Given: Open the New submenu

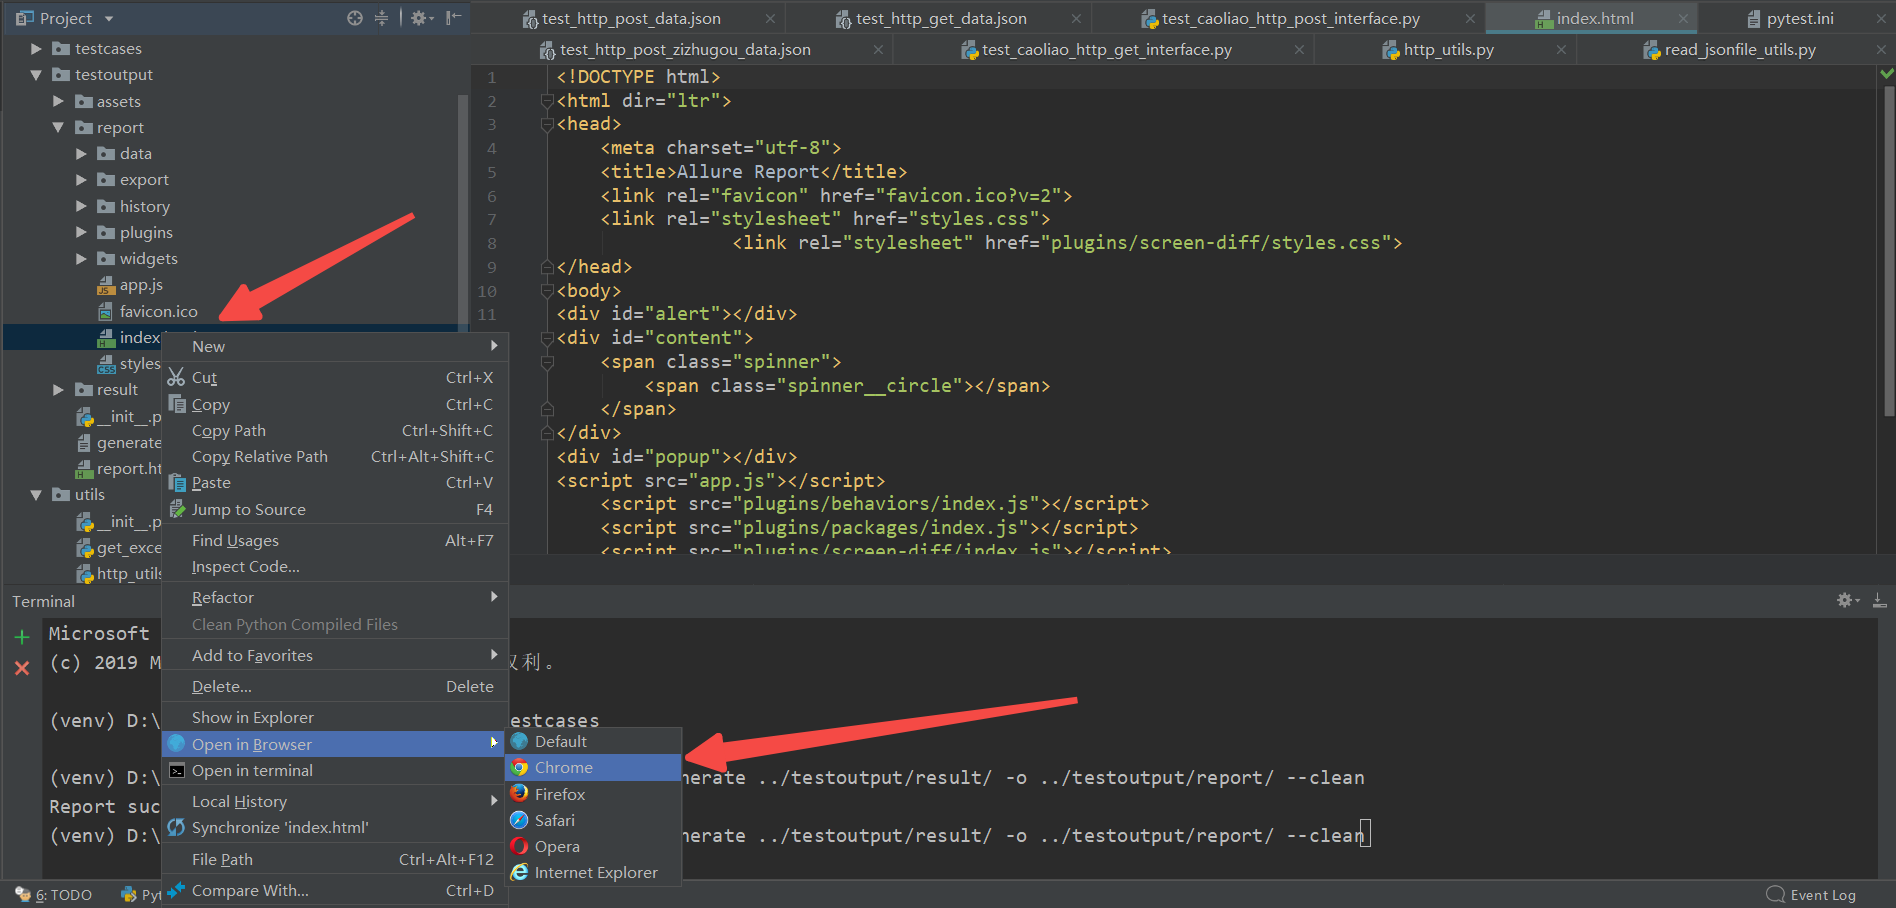Looking at the screenshot, I should click(x=335, y=346).
